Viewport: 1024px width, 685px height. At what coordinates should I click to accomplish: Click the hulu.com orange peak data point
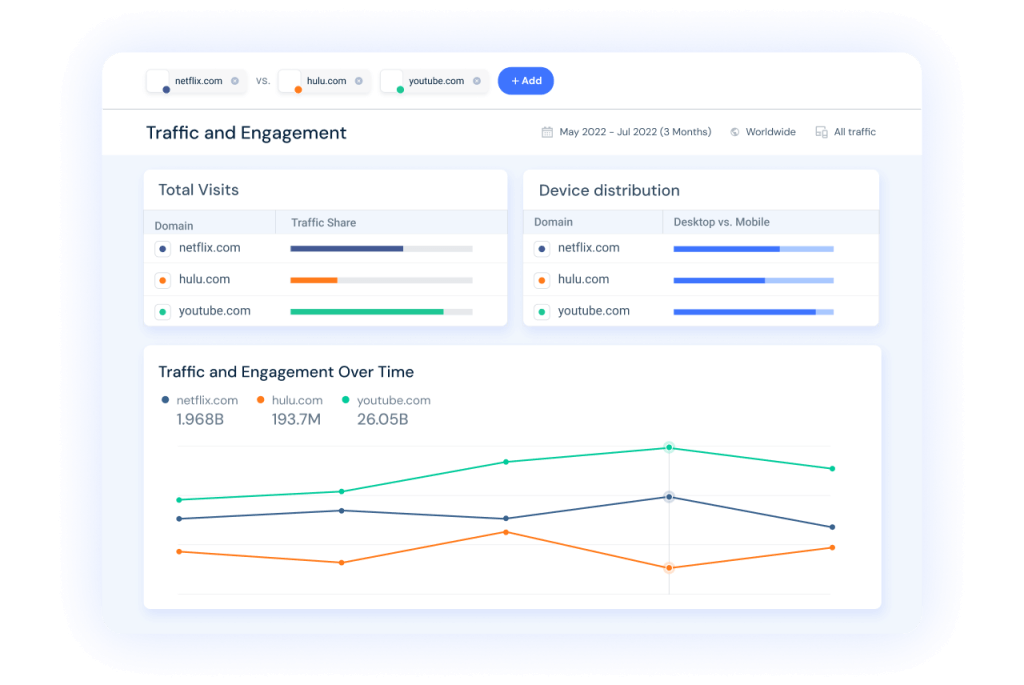pos(506,532)
